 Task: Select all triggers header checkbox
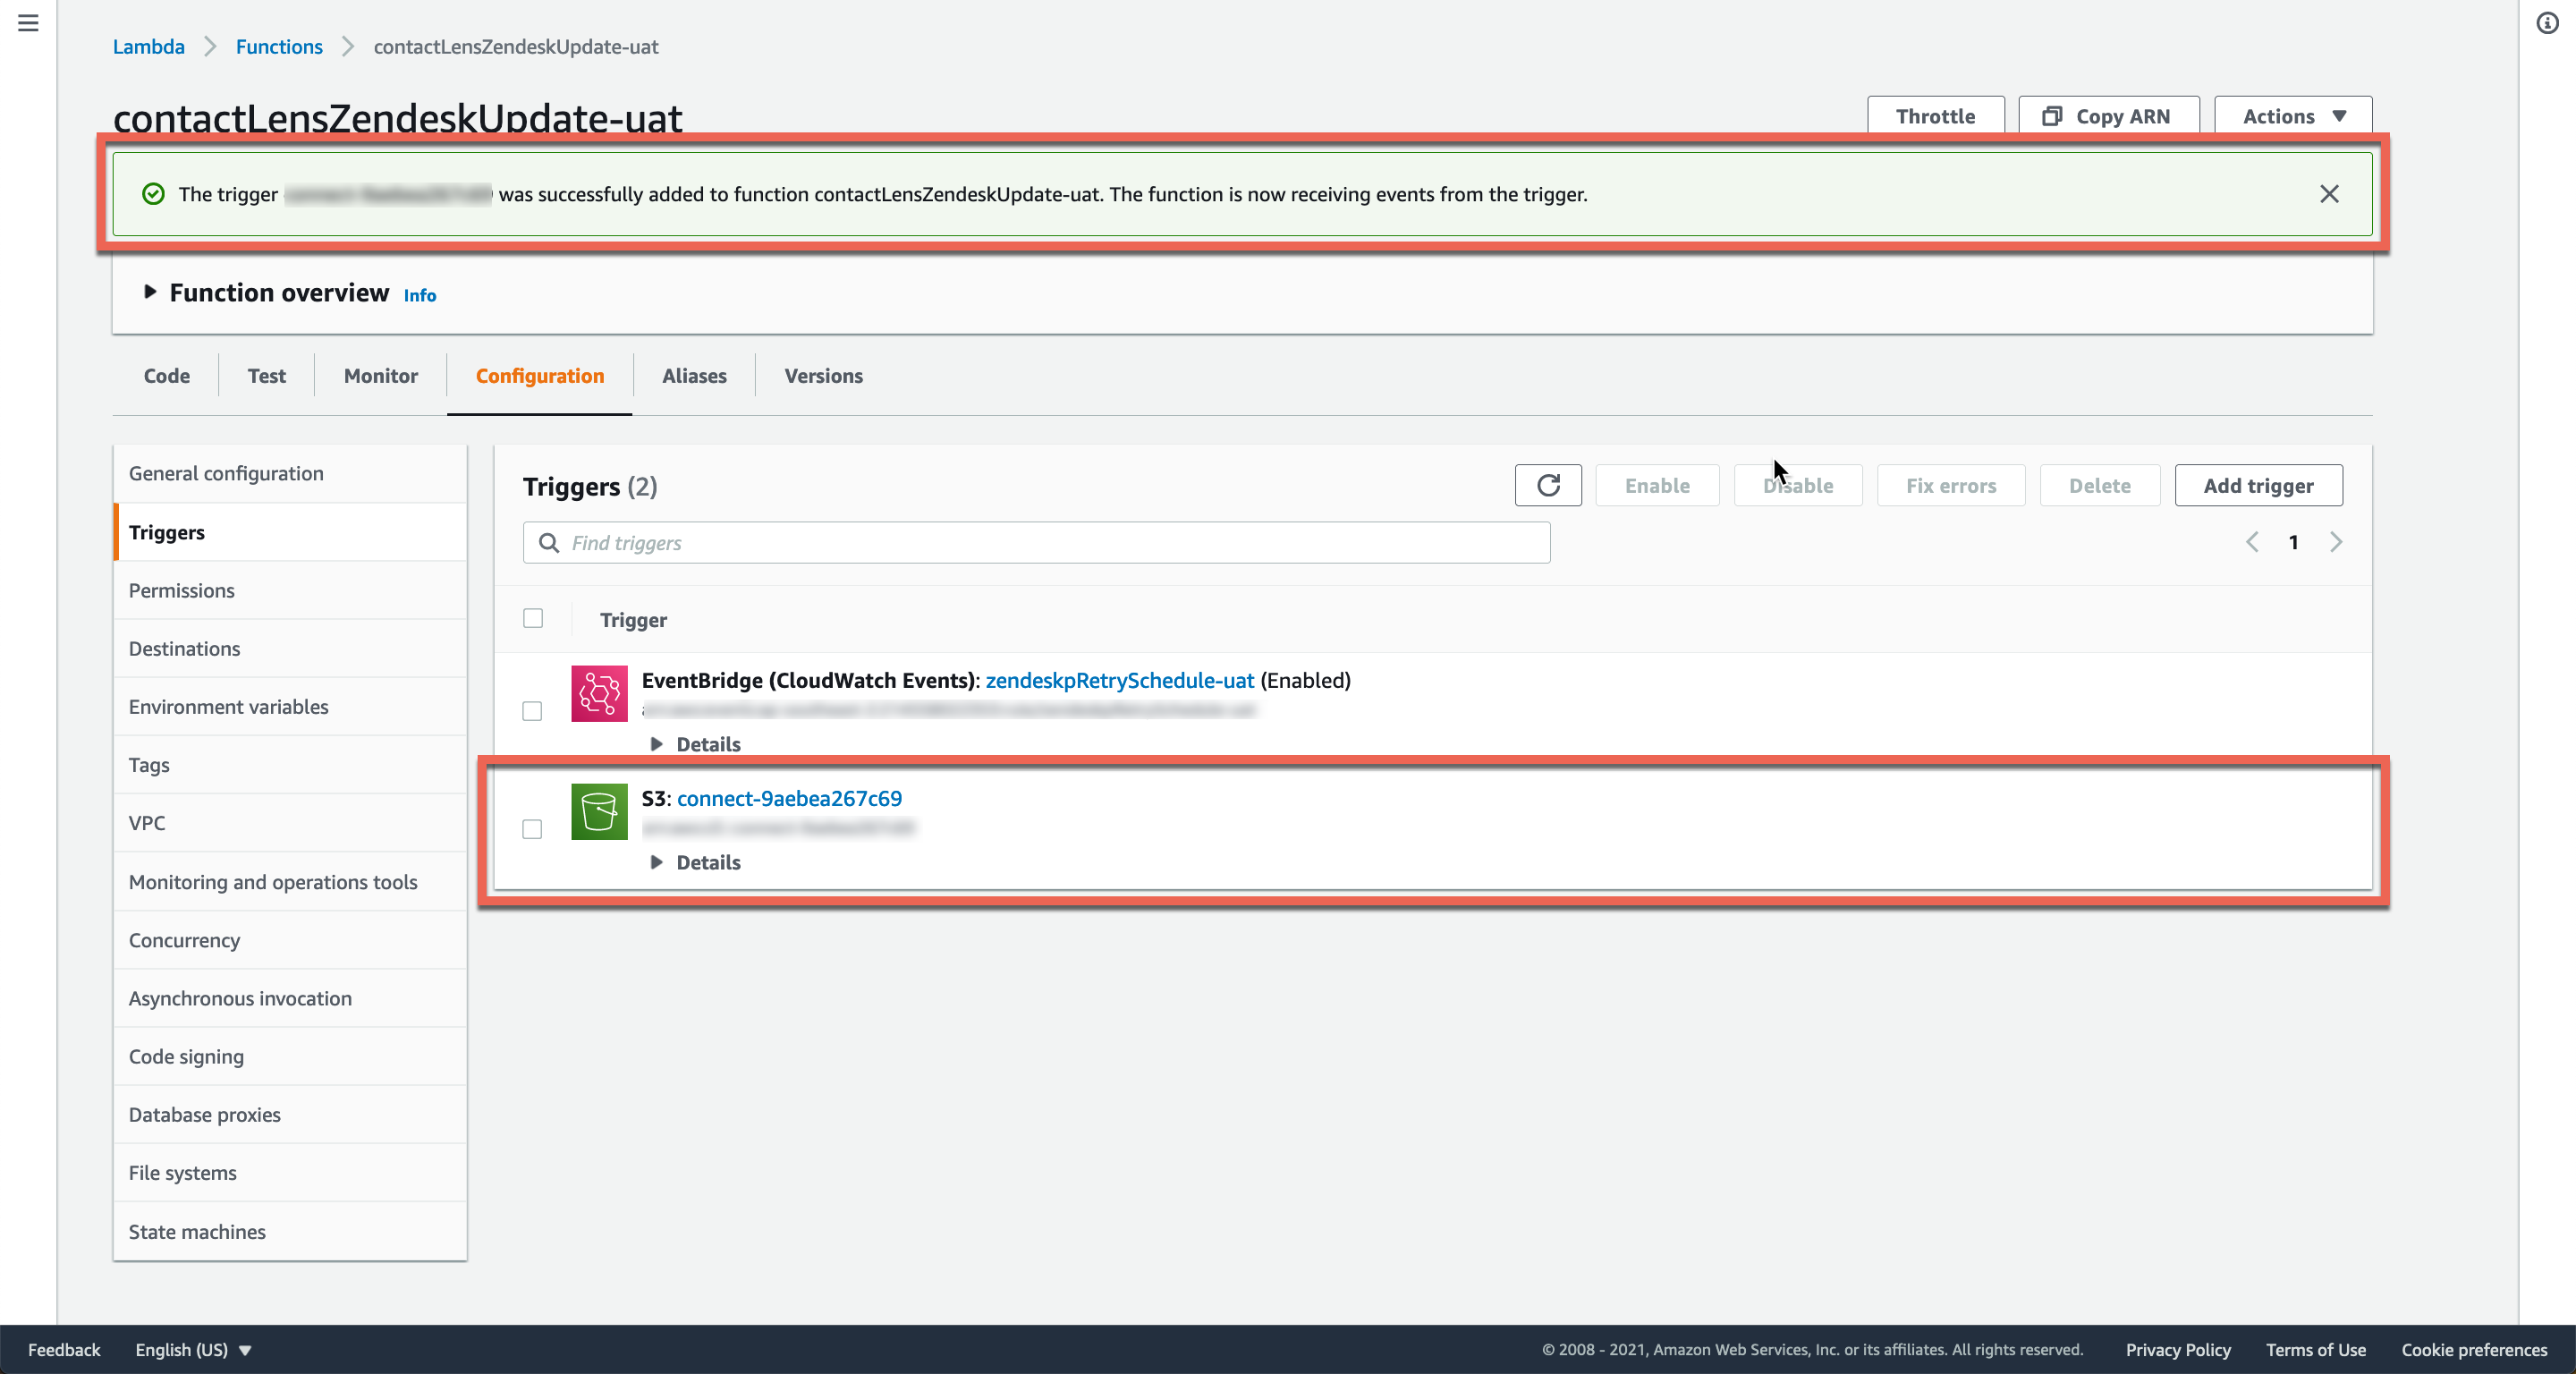(x=533, y=618)
